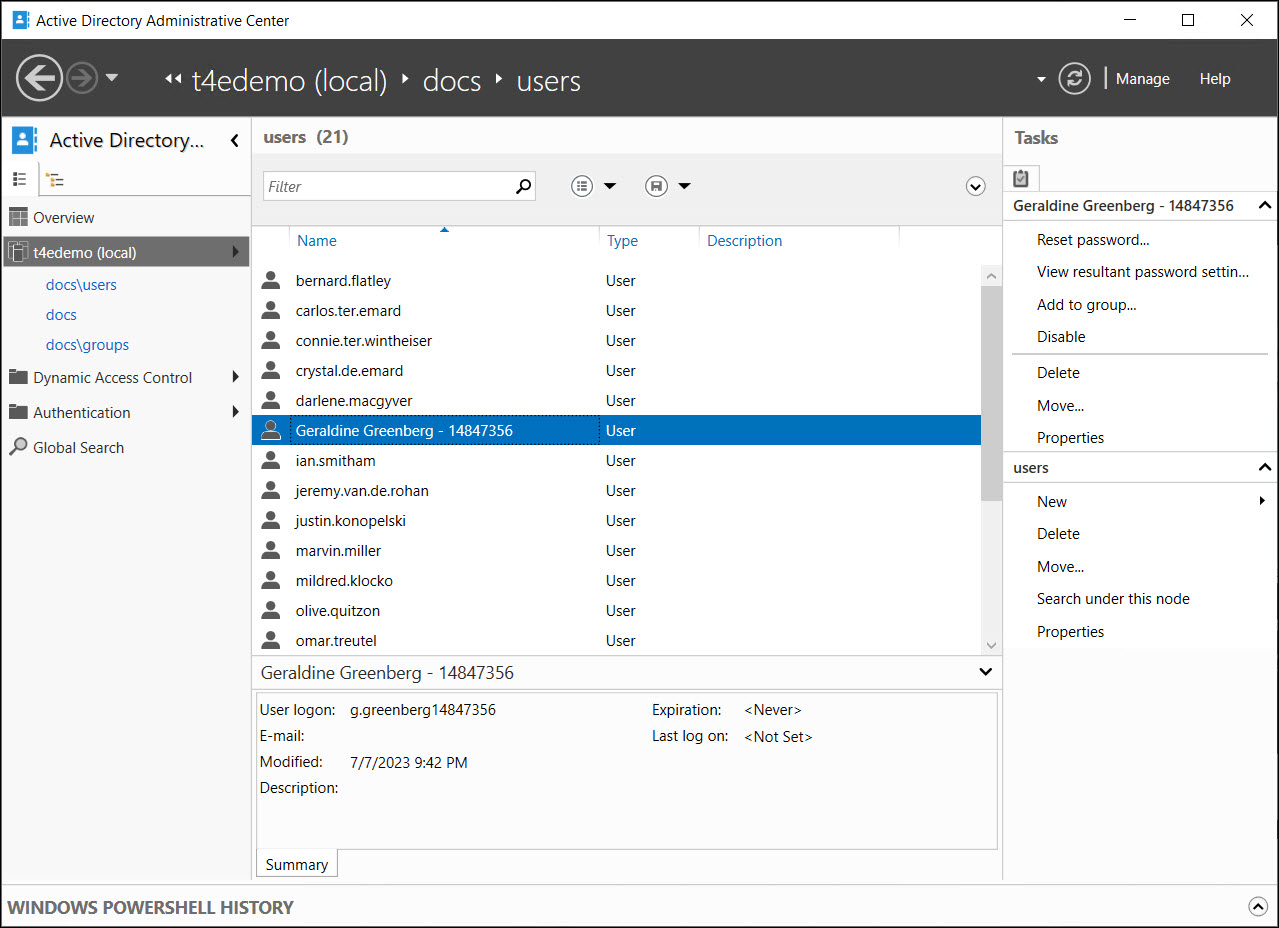Viewport: 1279px width, 928px height.
Task: Click the magnifier icon in Filter box
Action: (523, 186)
